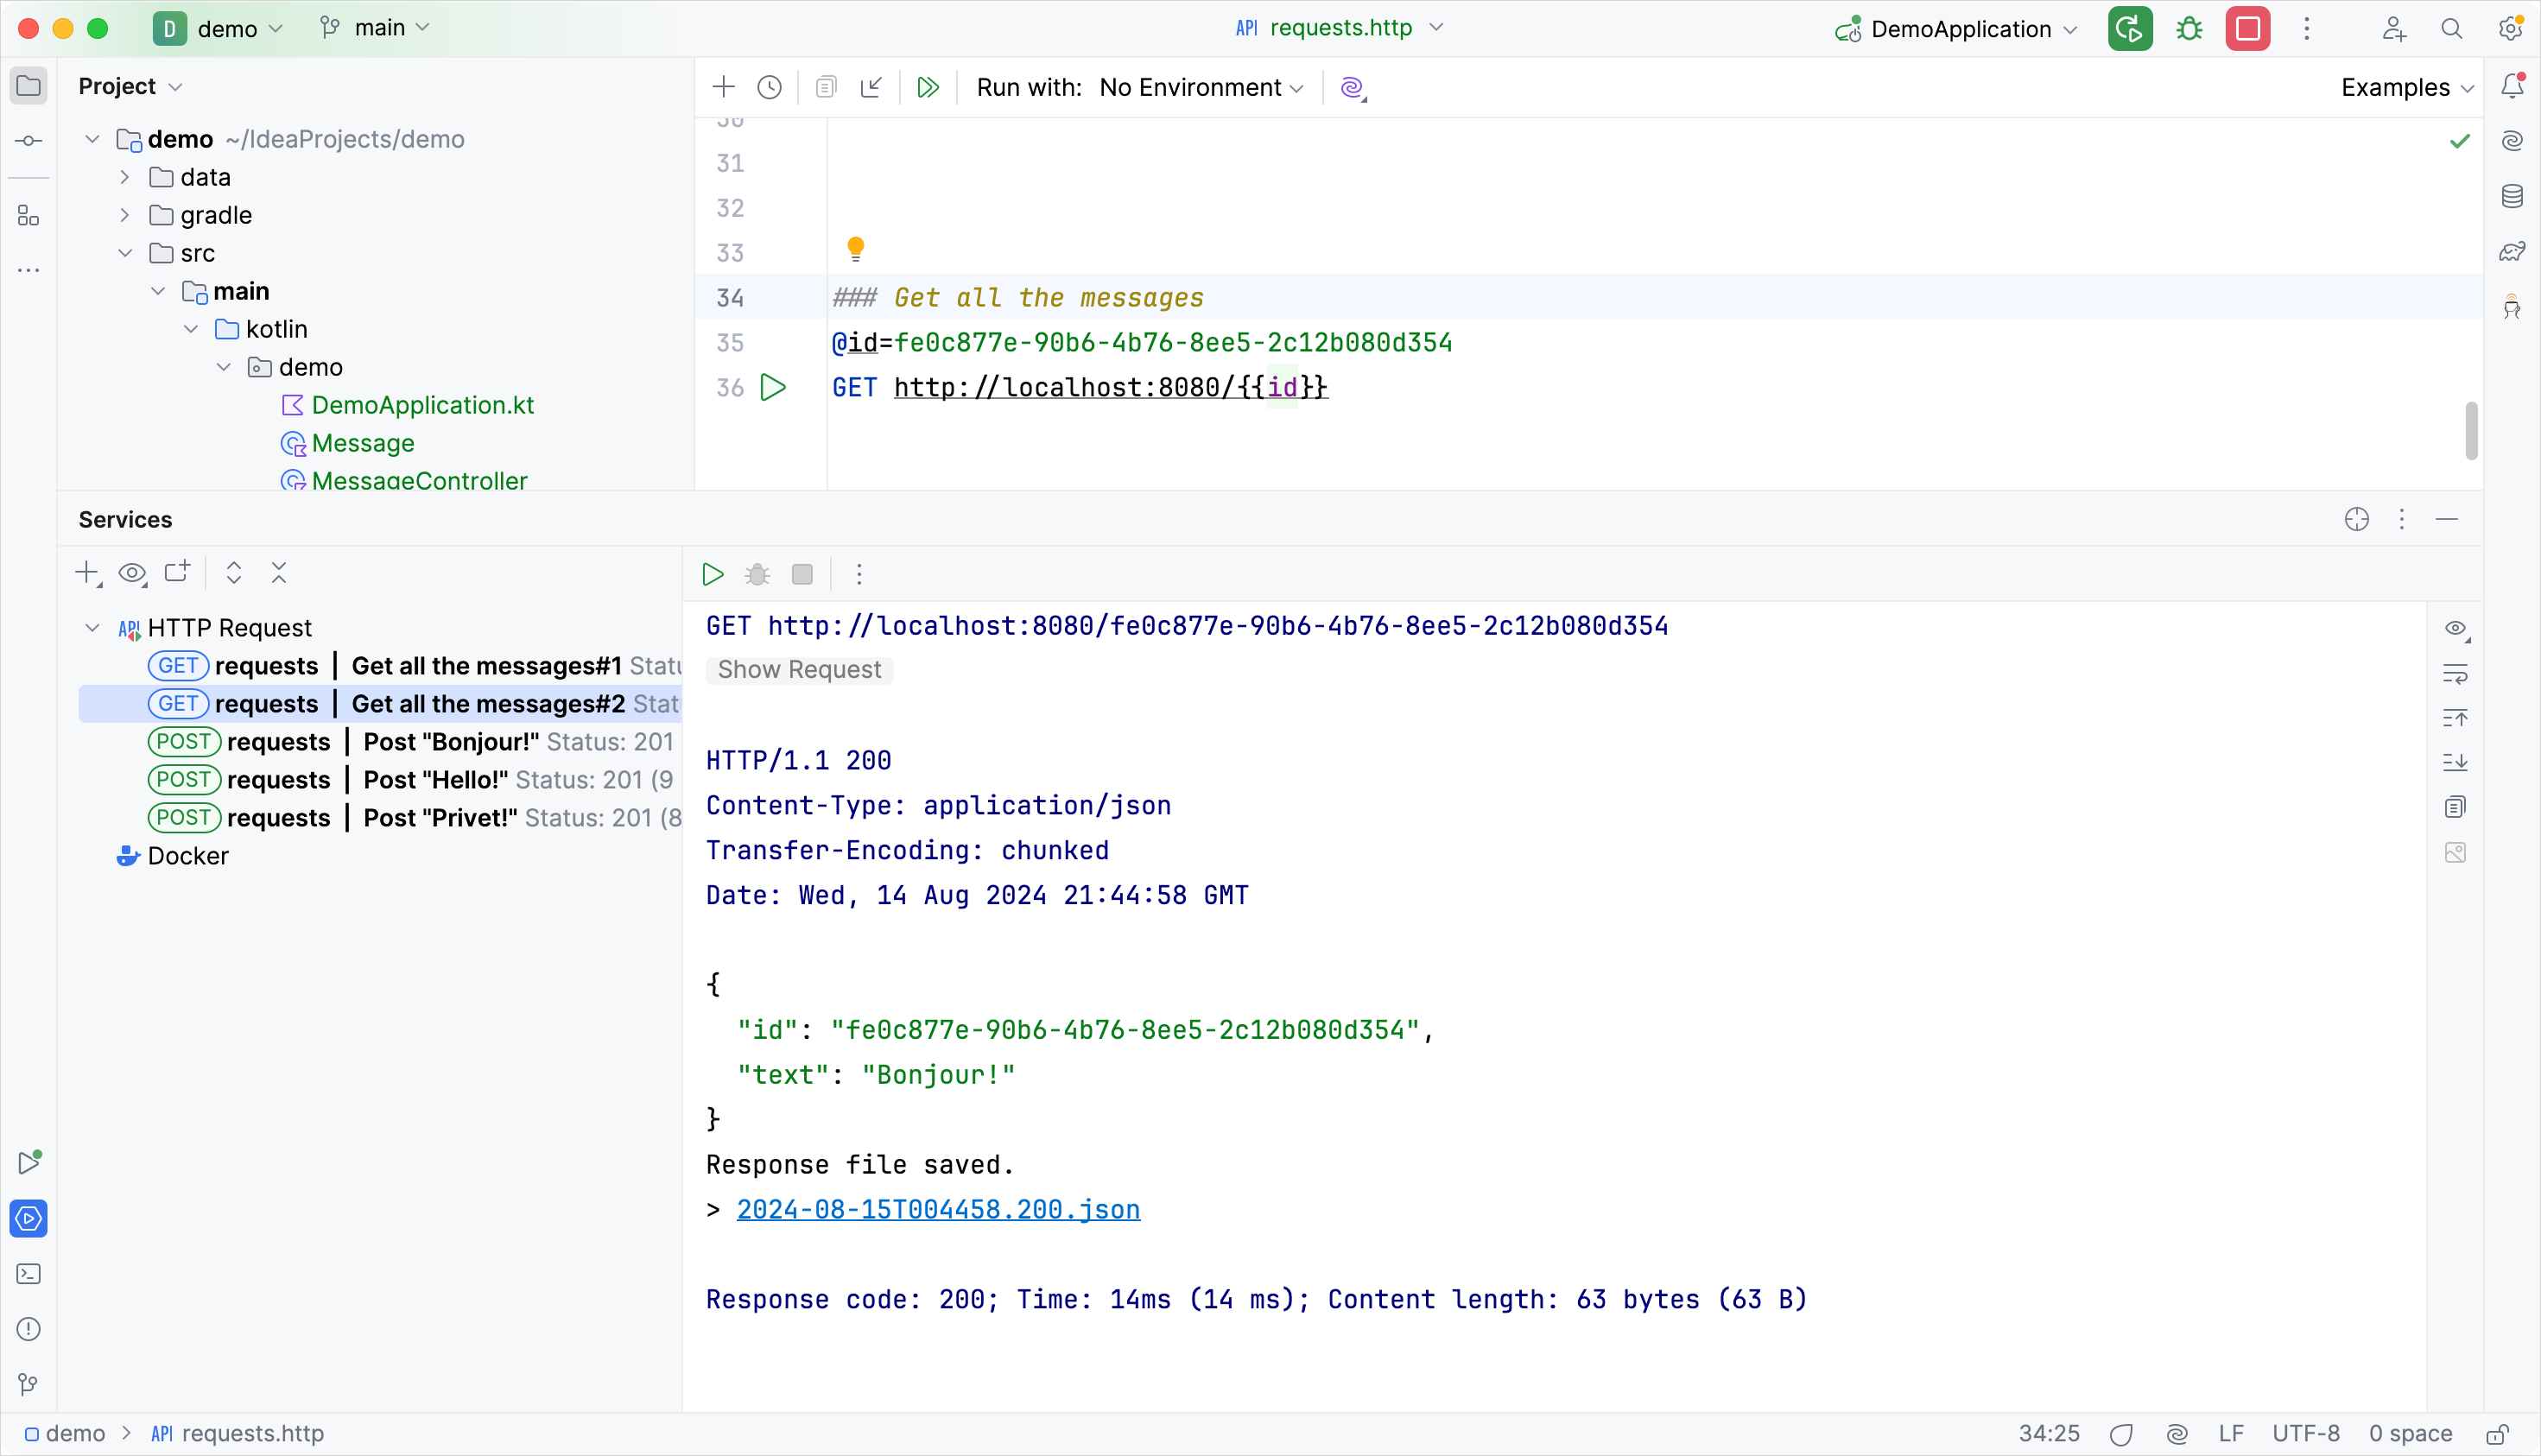Open the Database tool window icon
Viewport: 2541px width, 1456px height.
point(2512,196)
